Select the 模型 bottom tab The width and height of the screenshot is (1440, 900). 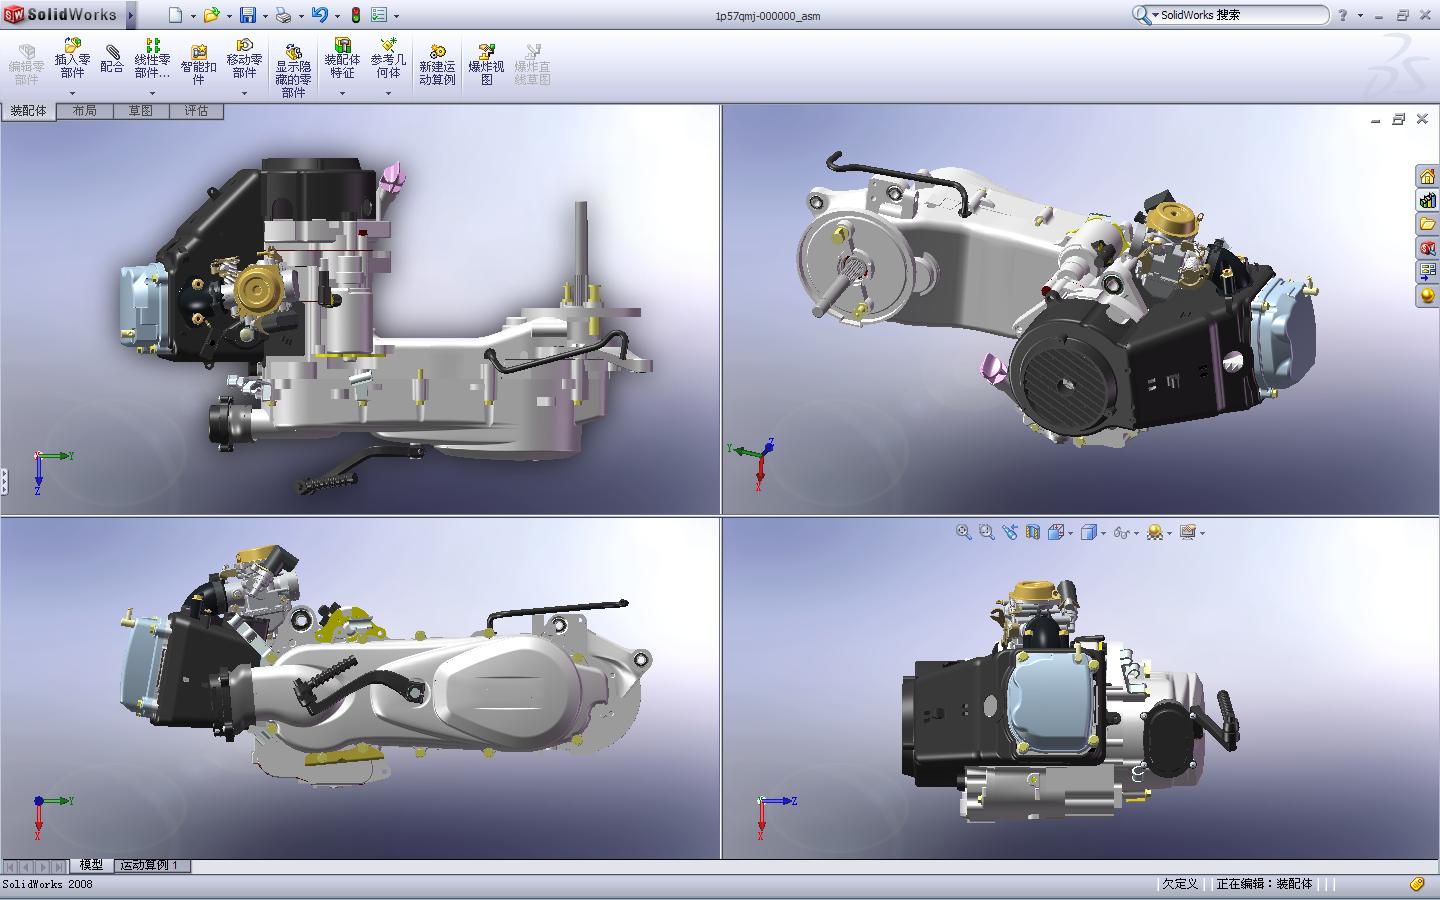(x=91, y=865)
